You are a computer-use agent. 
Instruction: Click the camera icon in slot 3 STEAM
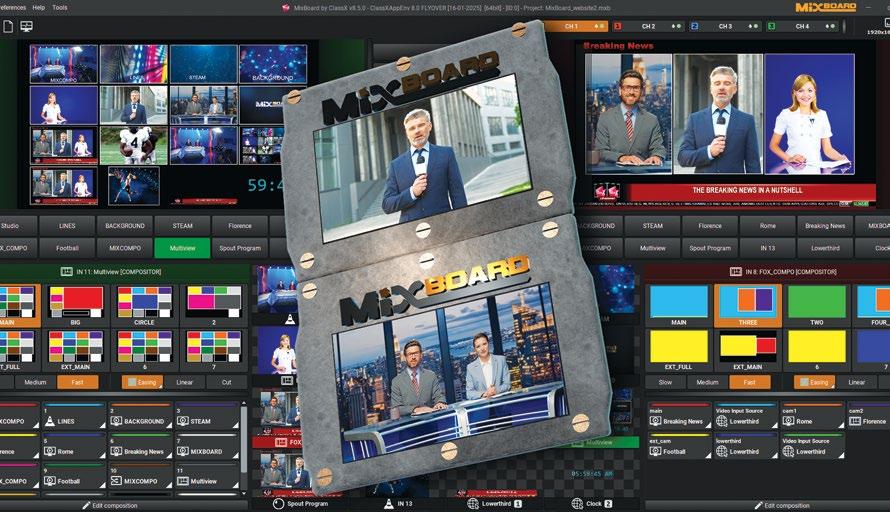coord(183,421)
